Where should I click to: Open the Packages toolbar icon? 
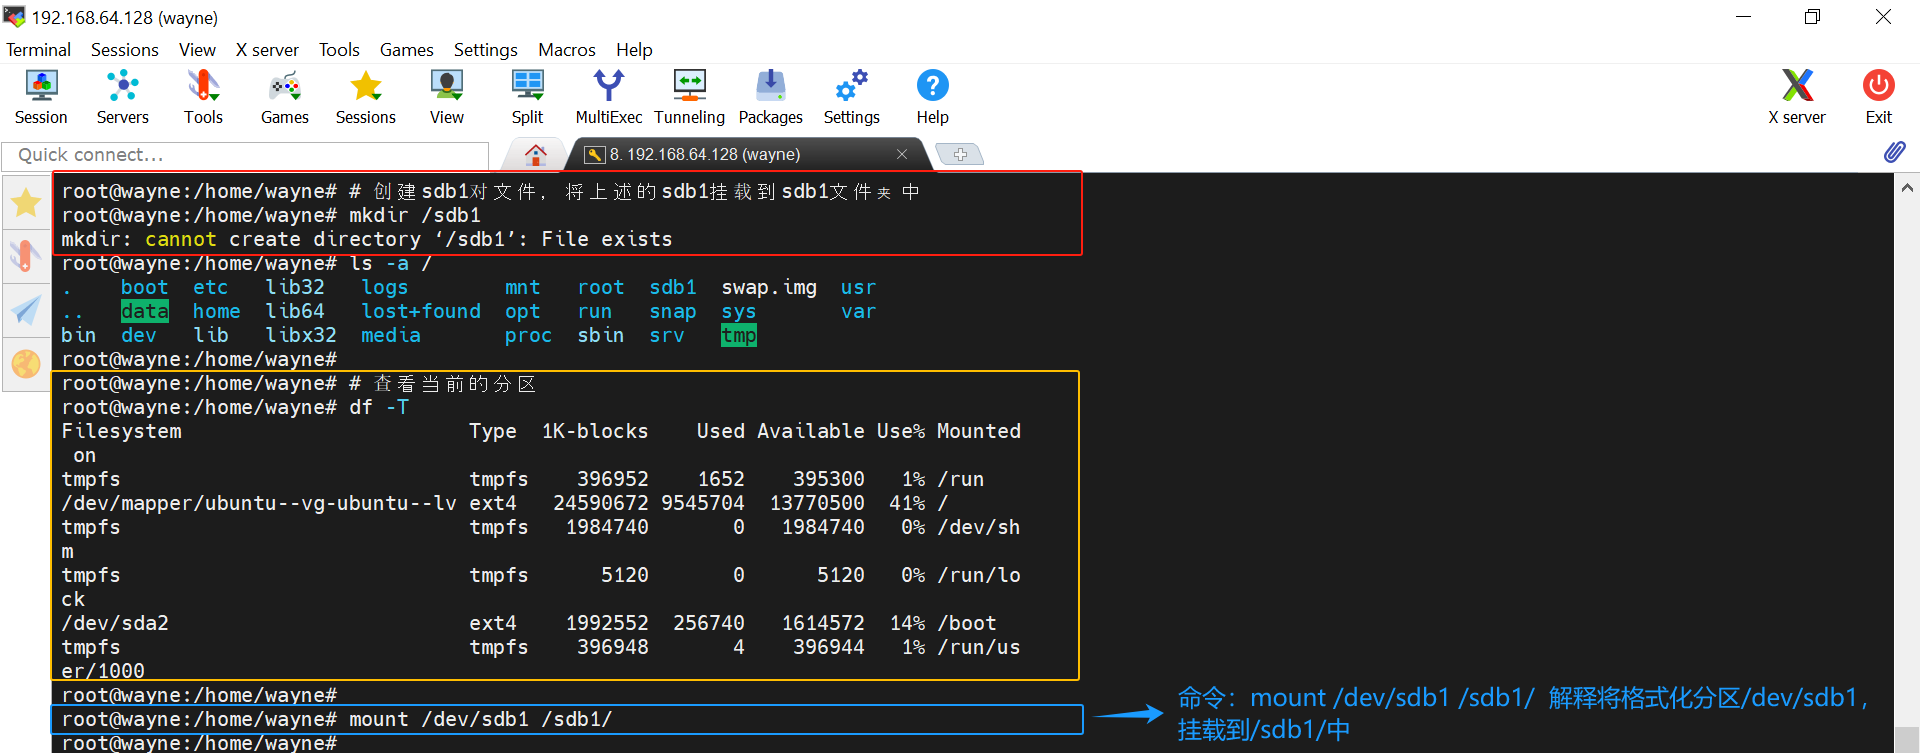[x=771, y=97]
